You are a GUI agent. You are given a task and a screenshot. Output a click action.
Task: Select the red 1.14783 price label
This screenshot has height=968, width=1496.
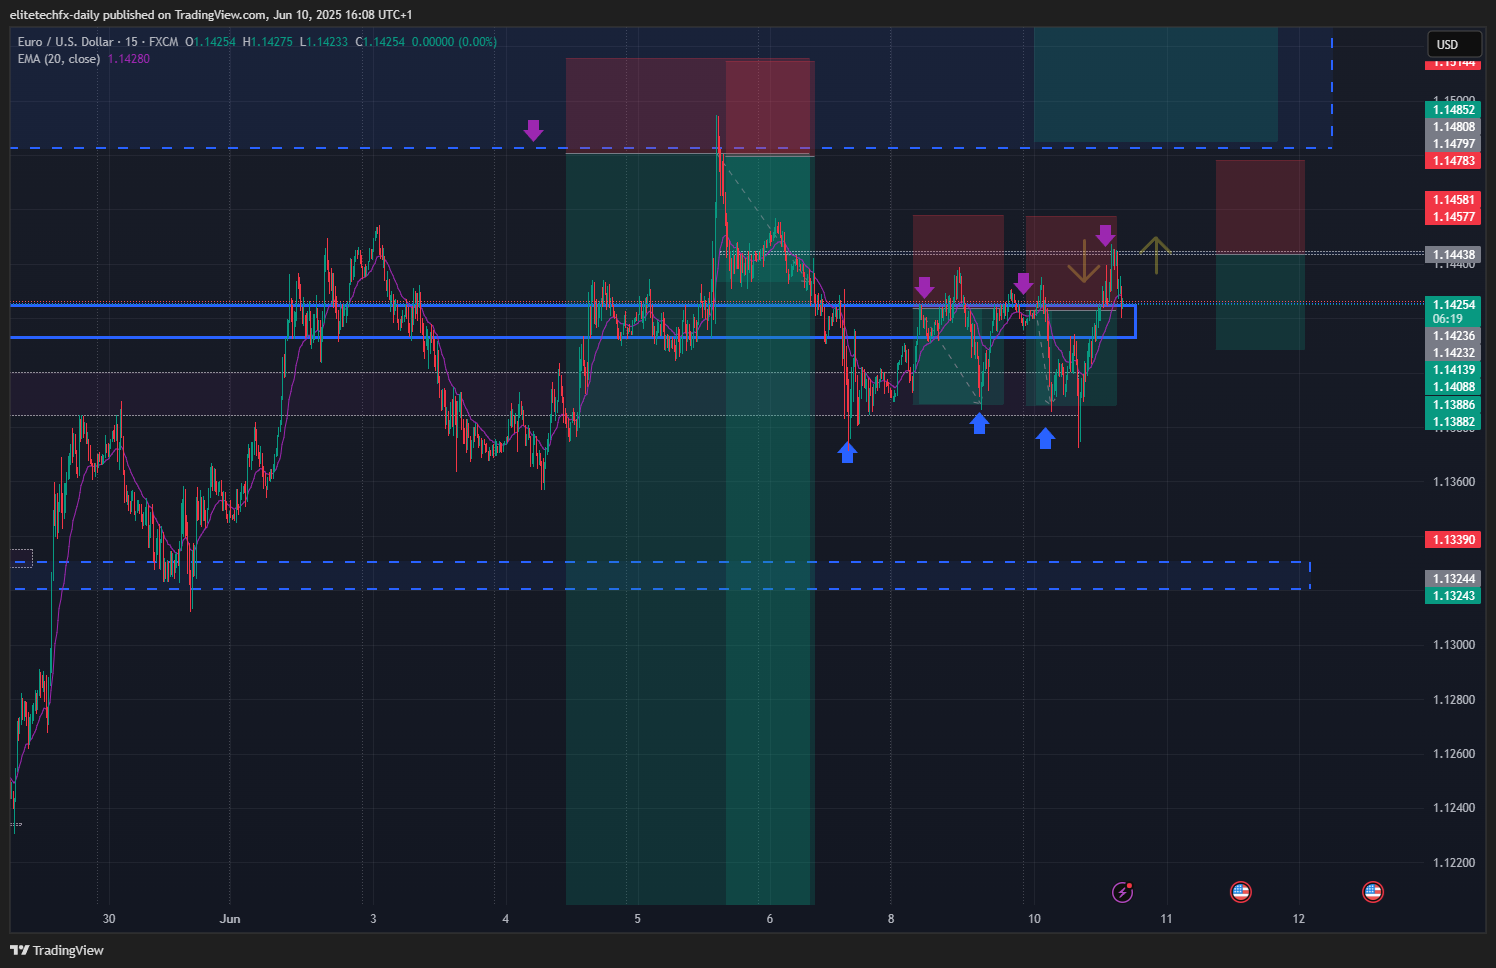[1453, 161]
